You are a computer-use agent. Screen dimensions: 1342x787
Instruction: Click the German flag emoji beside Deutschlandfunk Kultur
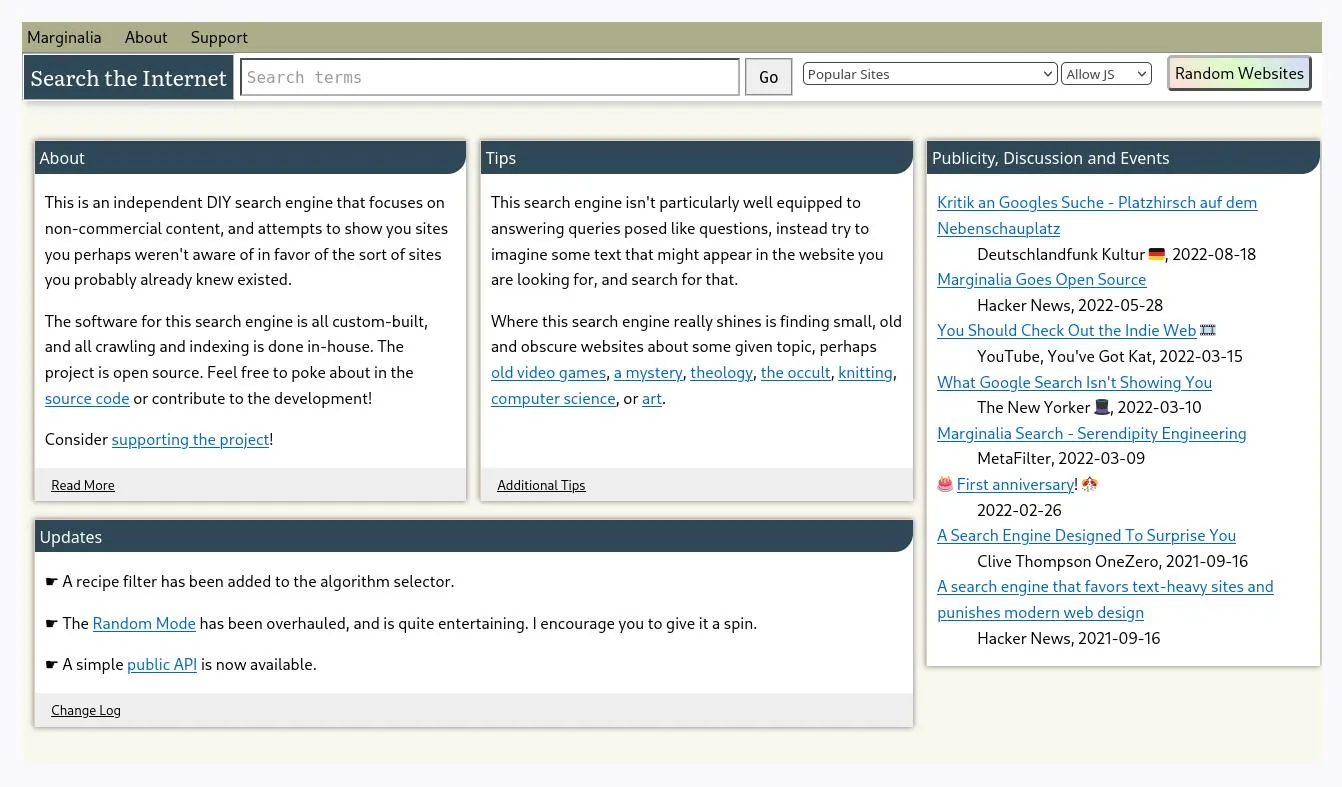point(1156,254)
